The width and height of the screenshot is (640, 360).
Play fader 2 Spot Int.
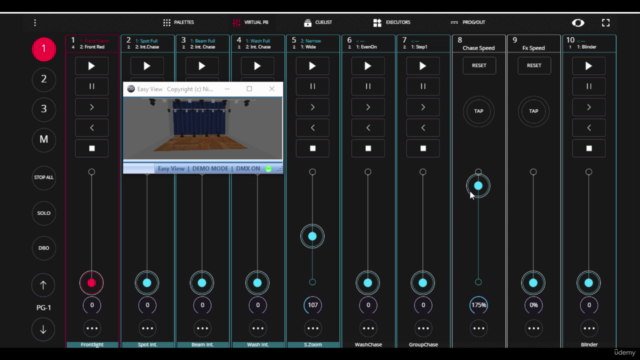tap(147, 66)
